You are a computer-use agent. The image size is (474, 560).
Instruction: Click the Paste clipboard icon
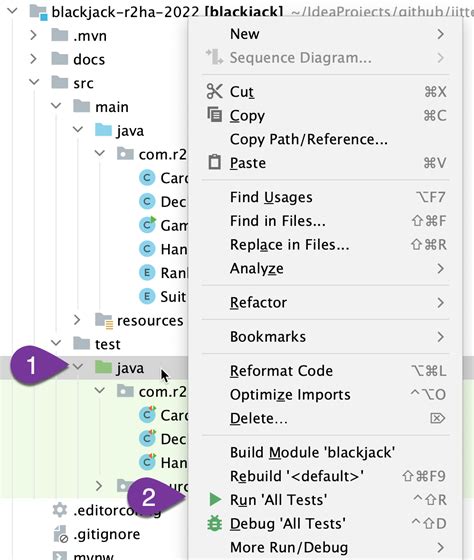pos(214,162)
